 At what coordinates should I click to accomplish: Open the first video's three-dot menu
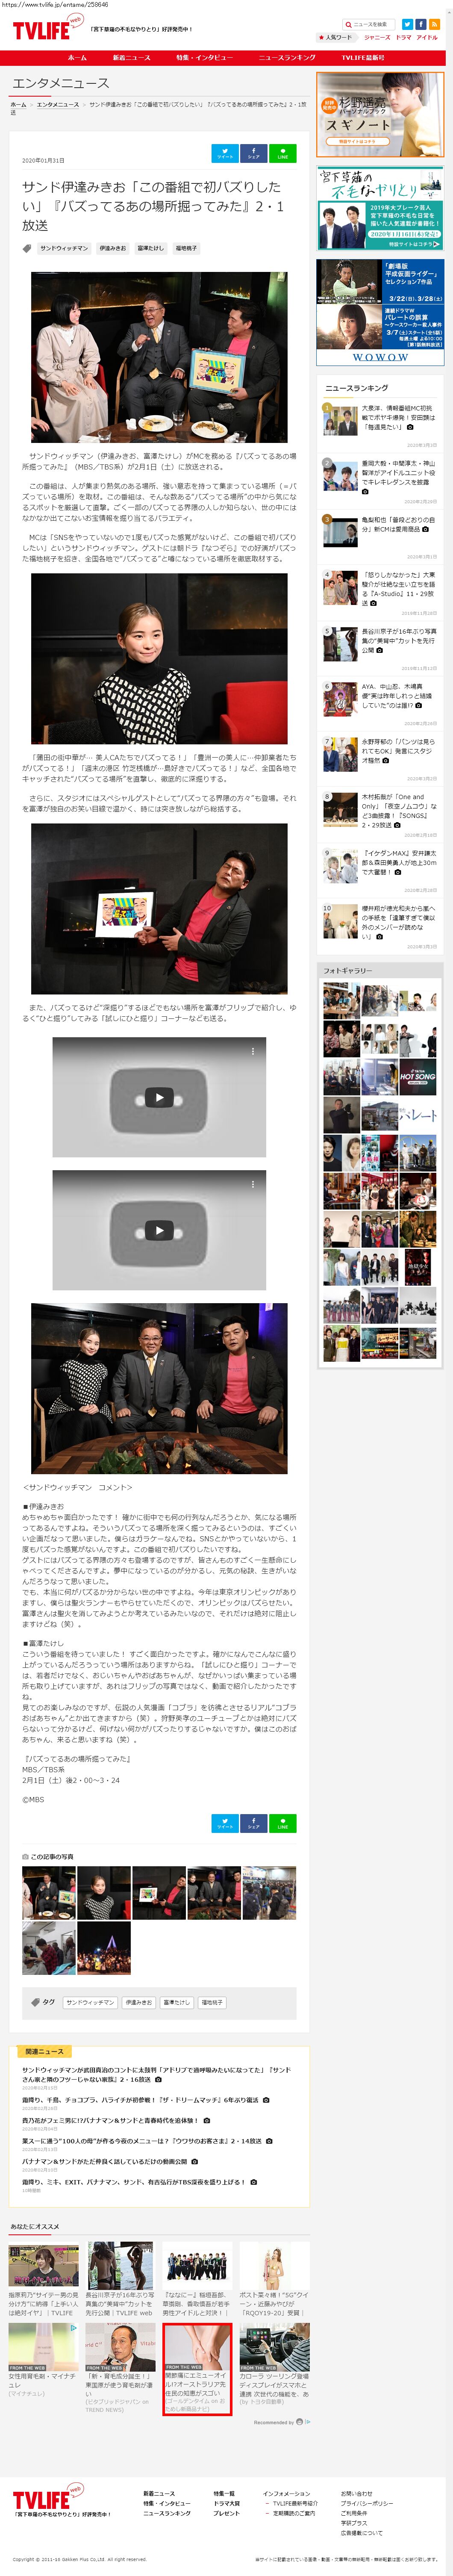coord(252,1051)
